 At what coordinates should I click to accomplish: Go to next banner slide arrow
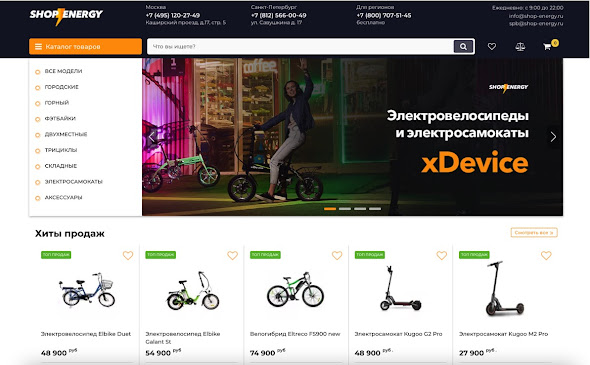(553, 137)
